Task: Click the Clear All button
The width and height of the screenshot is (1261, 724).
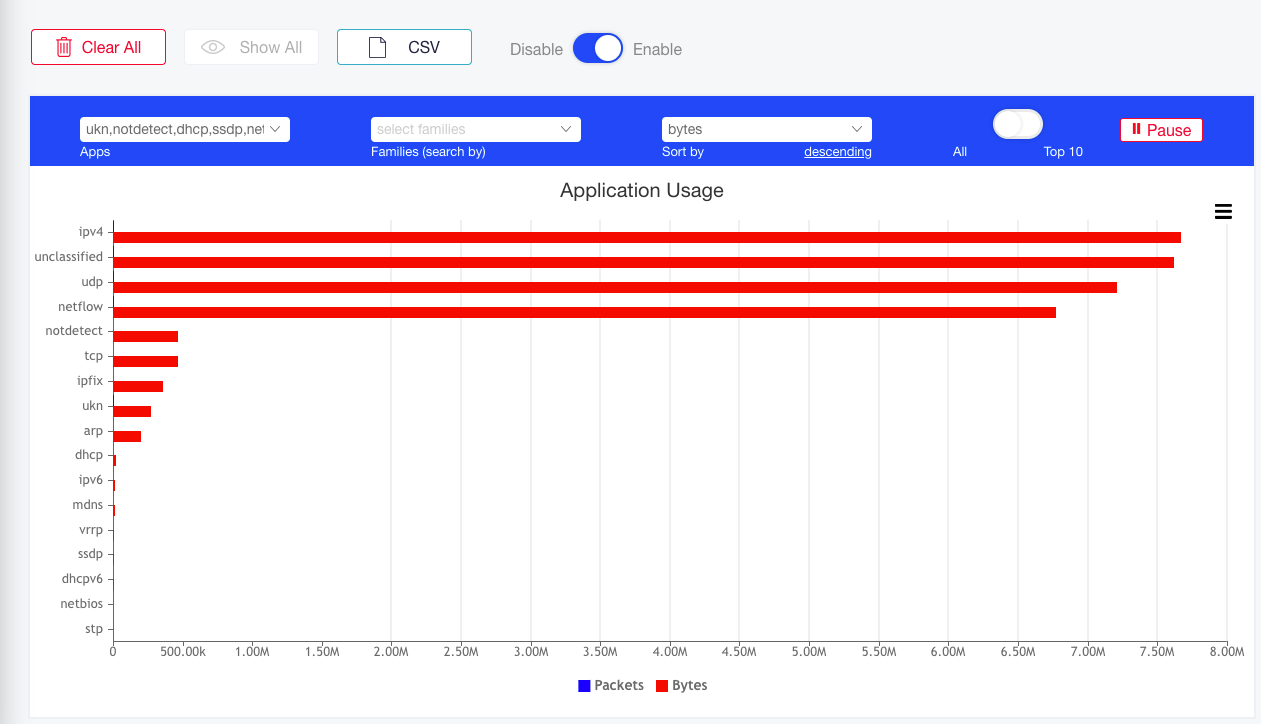Action: [98, 47]
